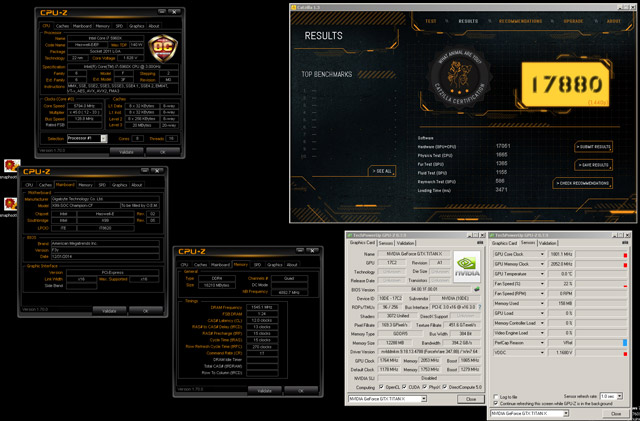Toggle the PhysX checkbox
This screenshot has height=421, width=640.
click(x=424, y=387)
